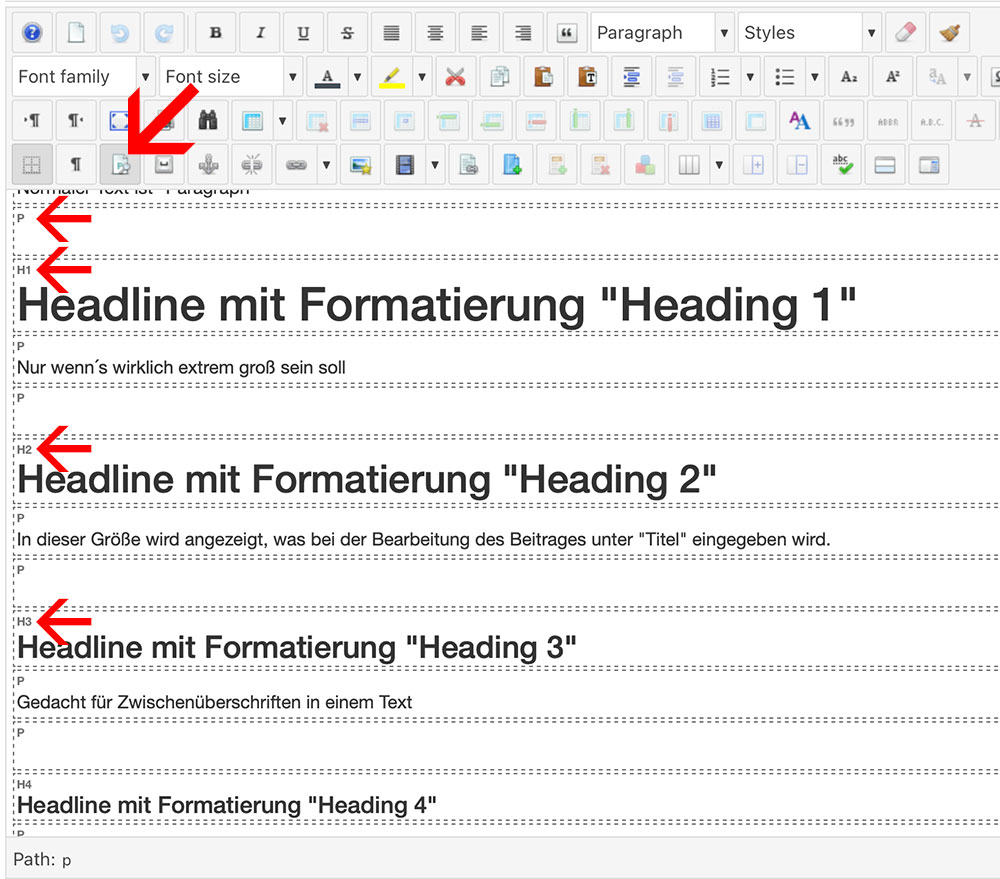Toggle underline text formatting
Viewport: 1000px width, 879px height.
pyautogui.click(x=304, y=33)
